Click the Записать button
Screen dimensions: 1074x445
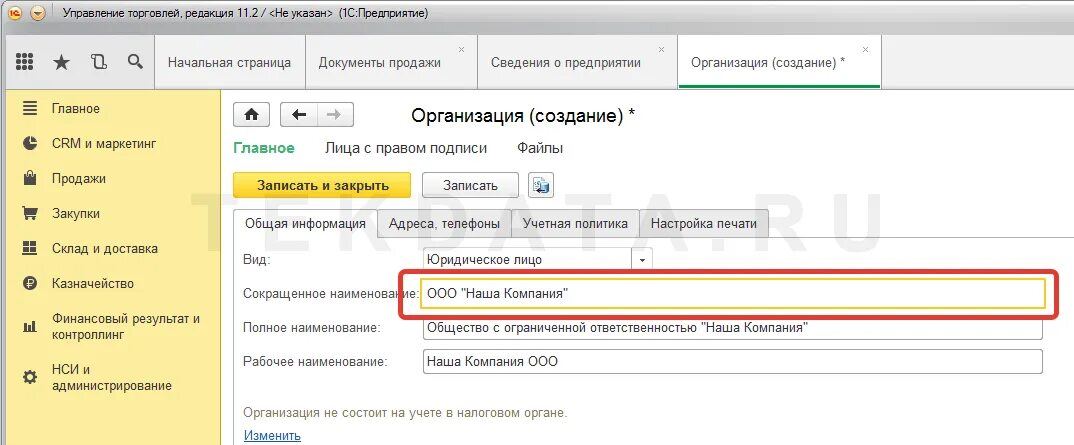(x=470, y=186)
